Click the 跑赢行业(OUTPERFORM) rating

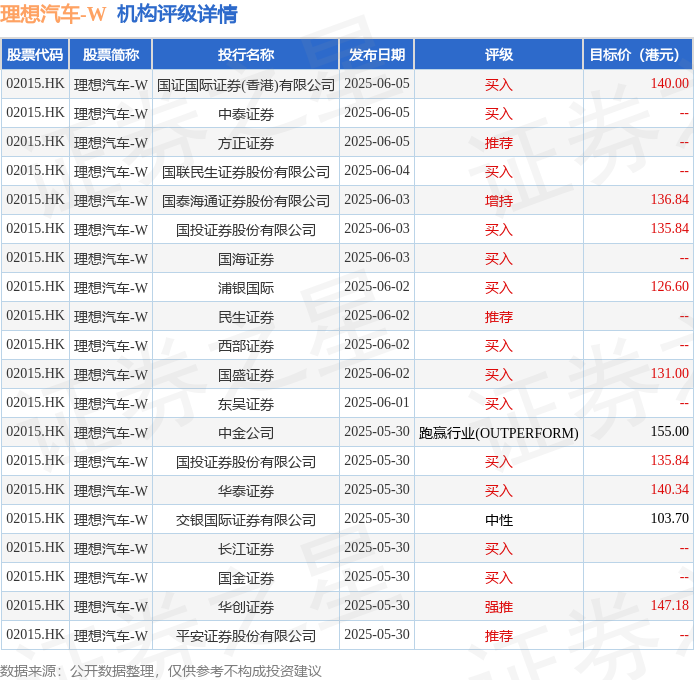coord(499,433)
